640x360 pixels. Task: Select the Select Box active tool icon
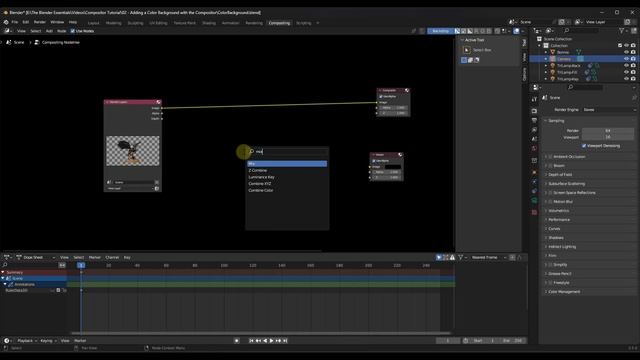pos(467,50)
